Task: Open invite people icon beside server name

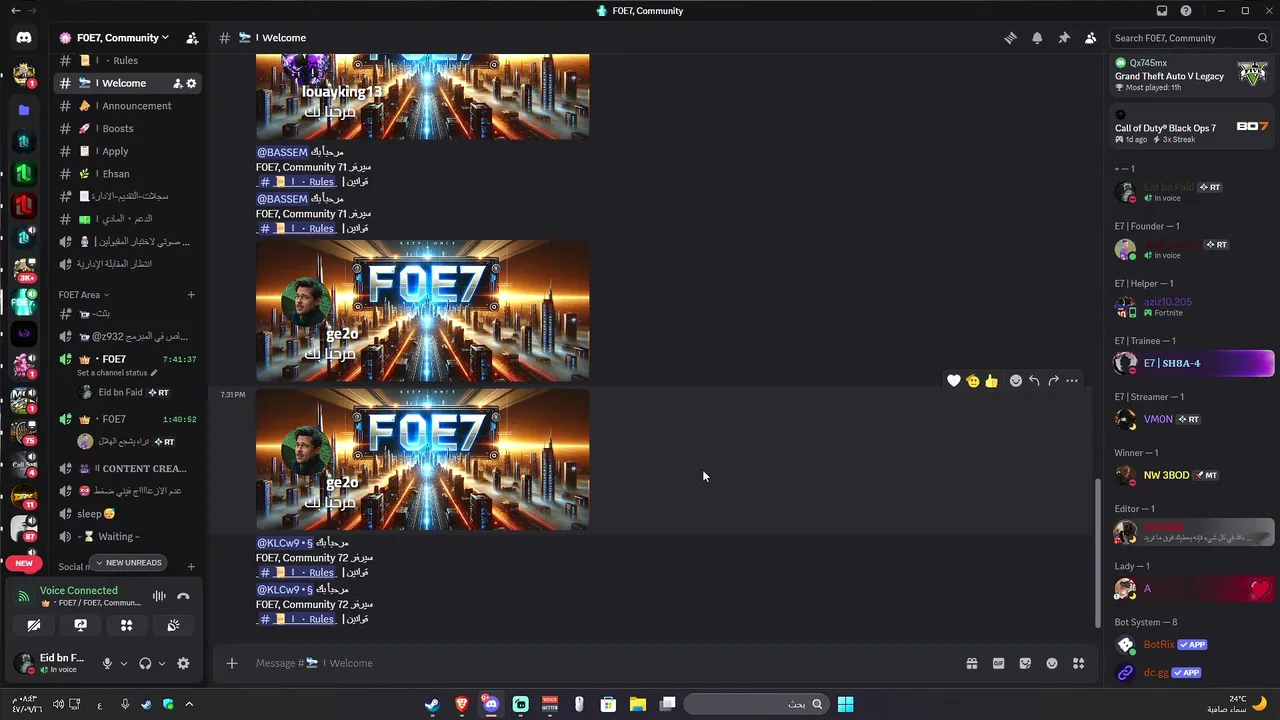Action: point(192,38)
